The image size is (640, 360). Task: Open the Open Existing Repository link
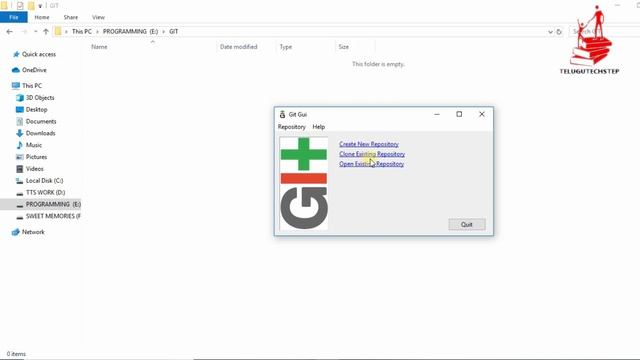(371, 164)
